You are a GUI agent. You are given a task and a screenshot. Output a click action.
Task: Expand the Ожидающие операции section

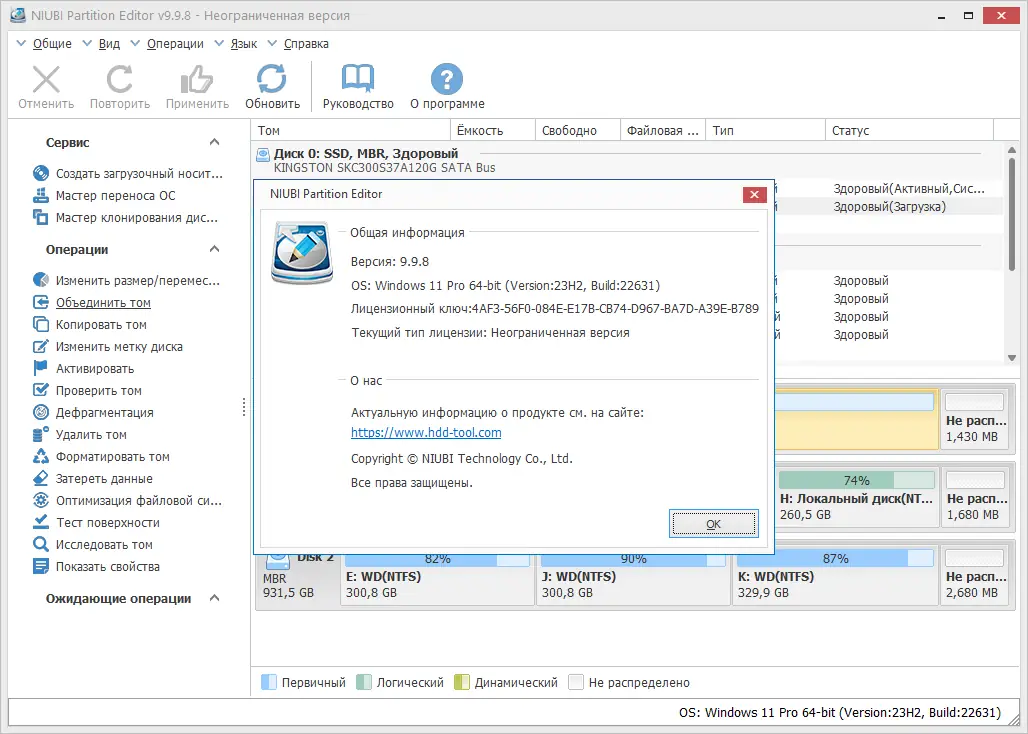[213, 598]
